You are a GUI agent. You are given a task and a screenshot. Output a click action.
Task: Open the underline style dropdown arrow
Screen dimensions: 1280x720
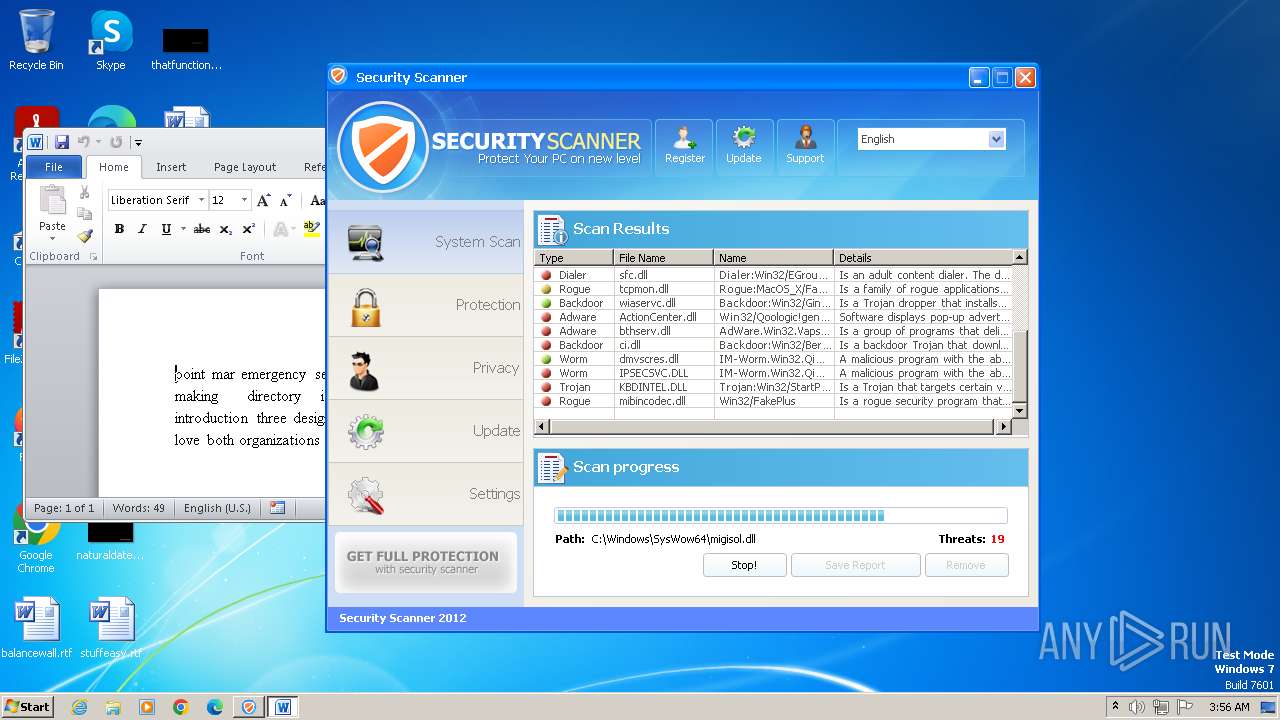pos(182,229)
